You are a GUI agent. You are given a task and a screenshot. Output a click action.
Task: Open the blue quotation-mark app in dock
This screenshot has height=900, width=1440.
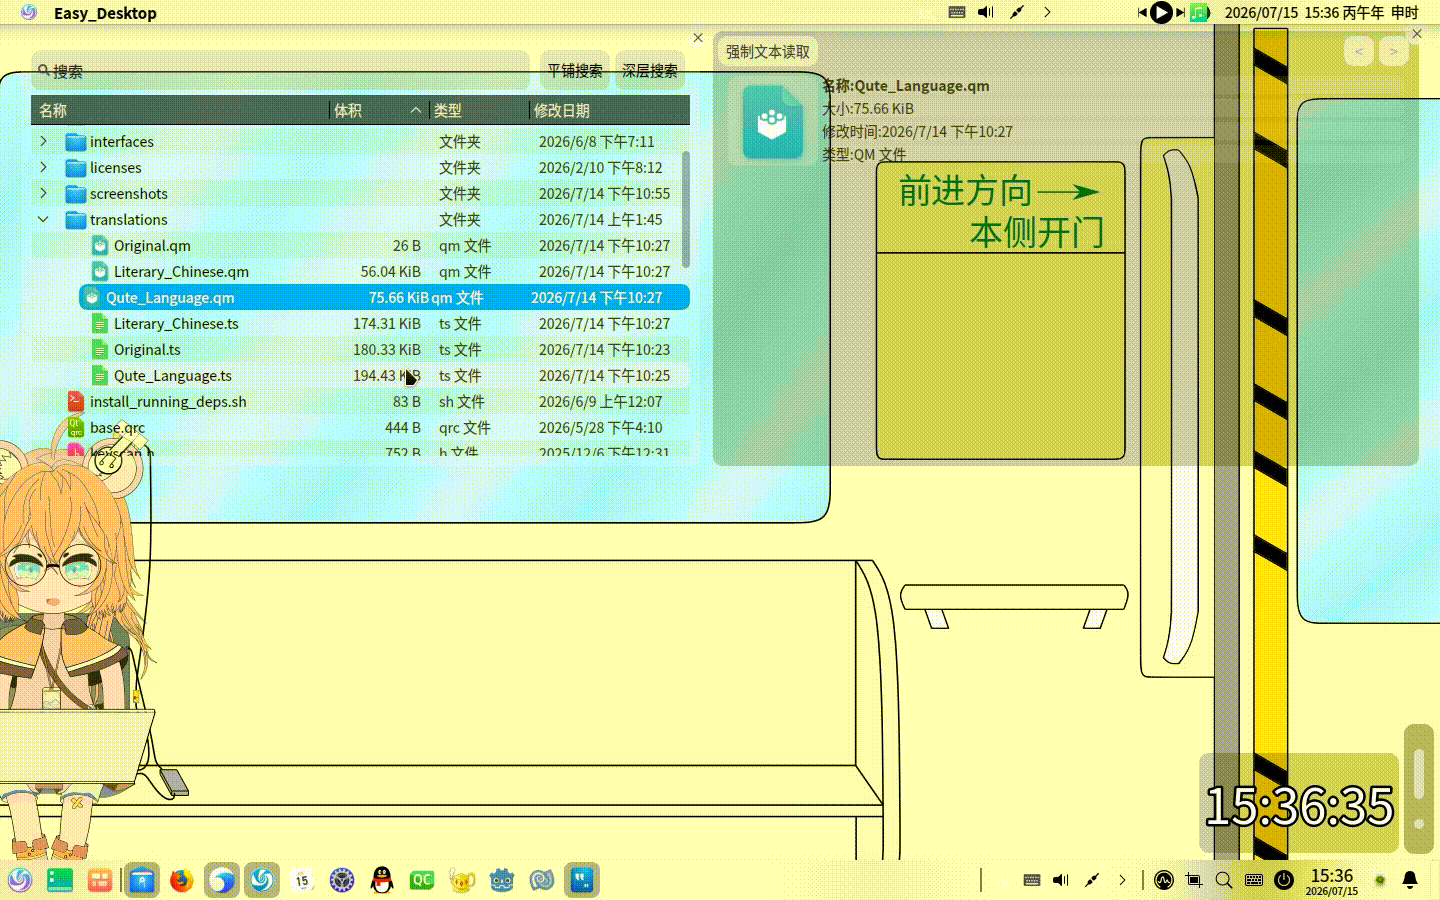coord(582,880)
